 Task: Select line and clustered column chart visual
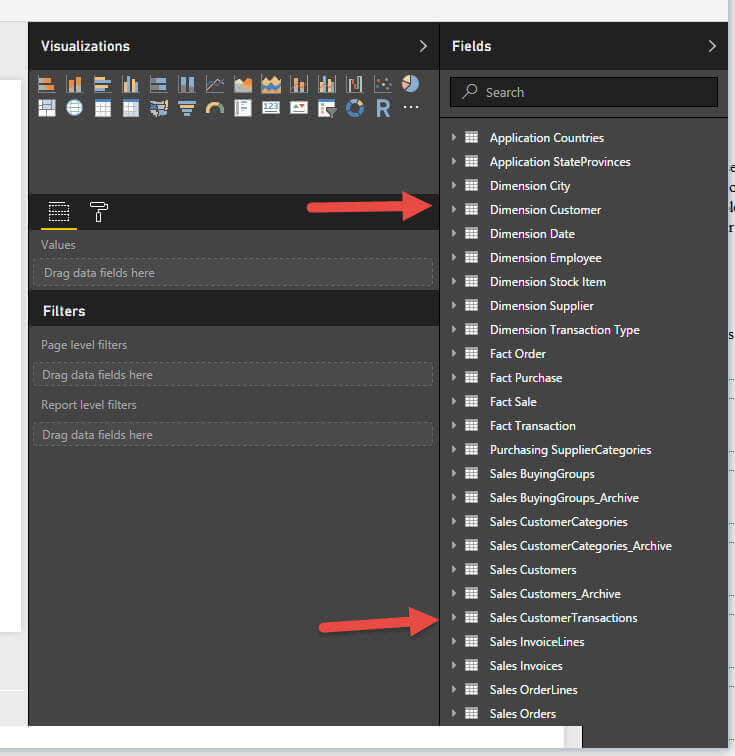tap(327, 84)
